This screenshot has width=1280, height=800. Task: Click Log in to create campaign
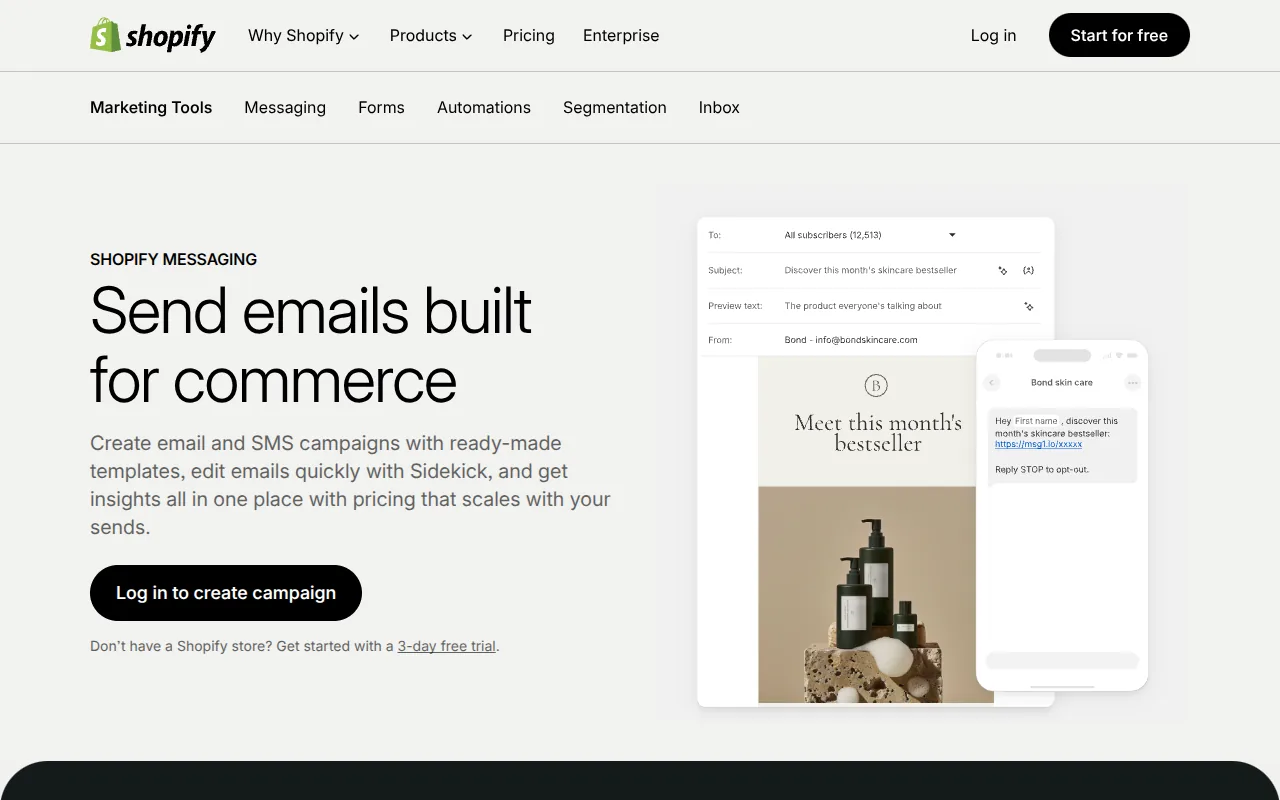(x=226, y=593)
